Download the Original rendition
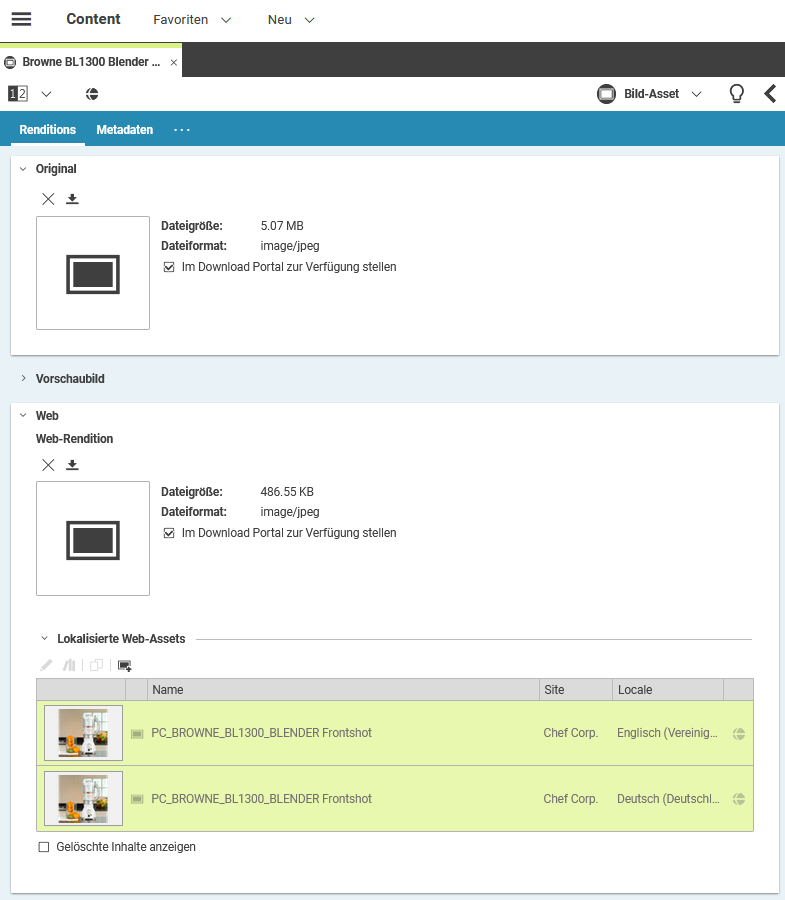Screen dimensions: 785x900 coord(72,199)
